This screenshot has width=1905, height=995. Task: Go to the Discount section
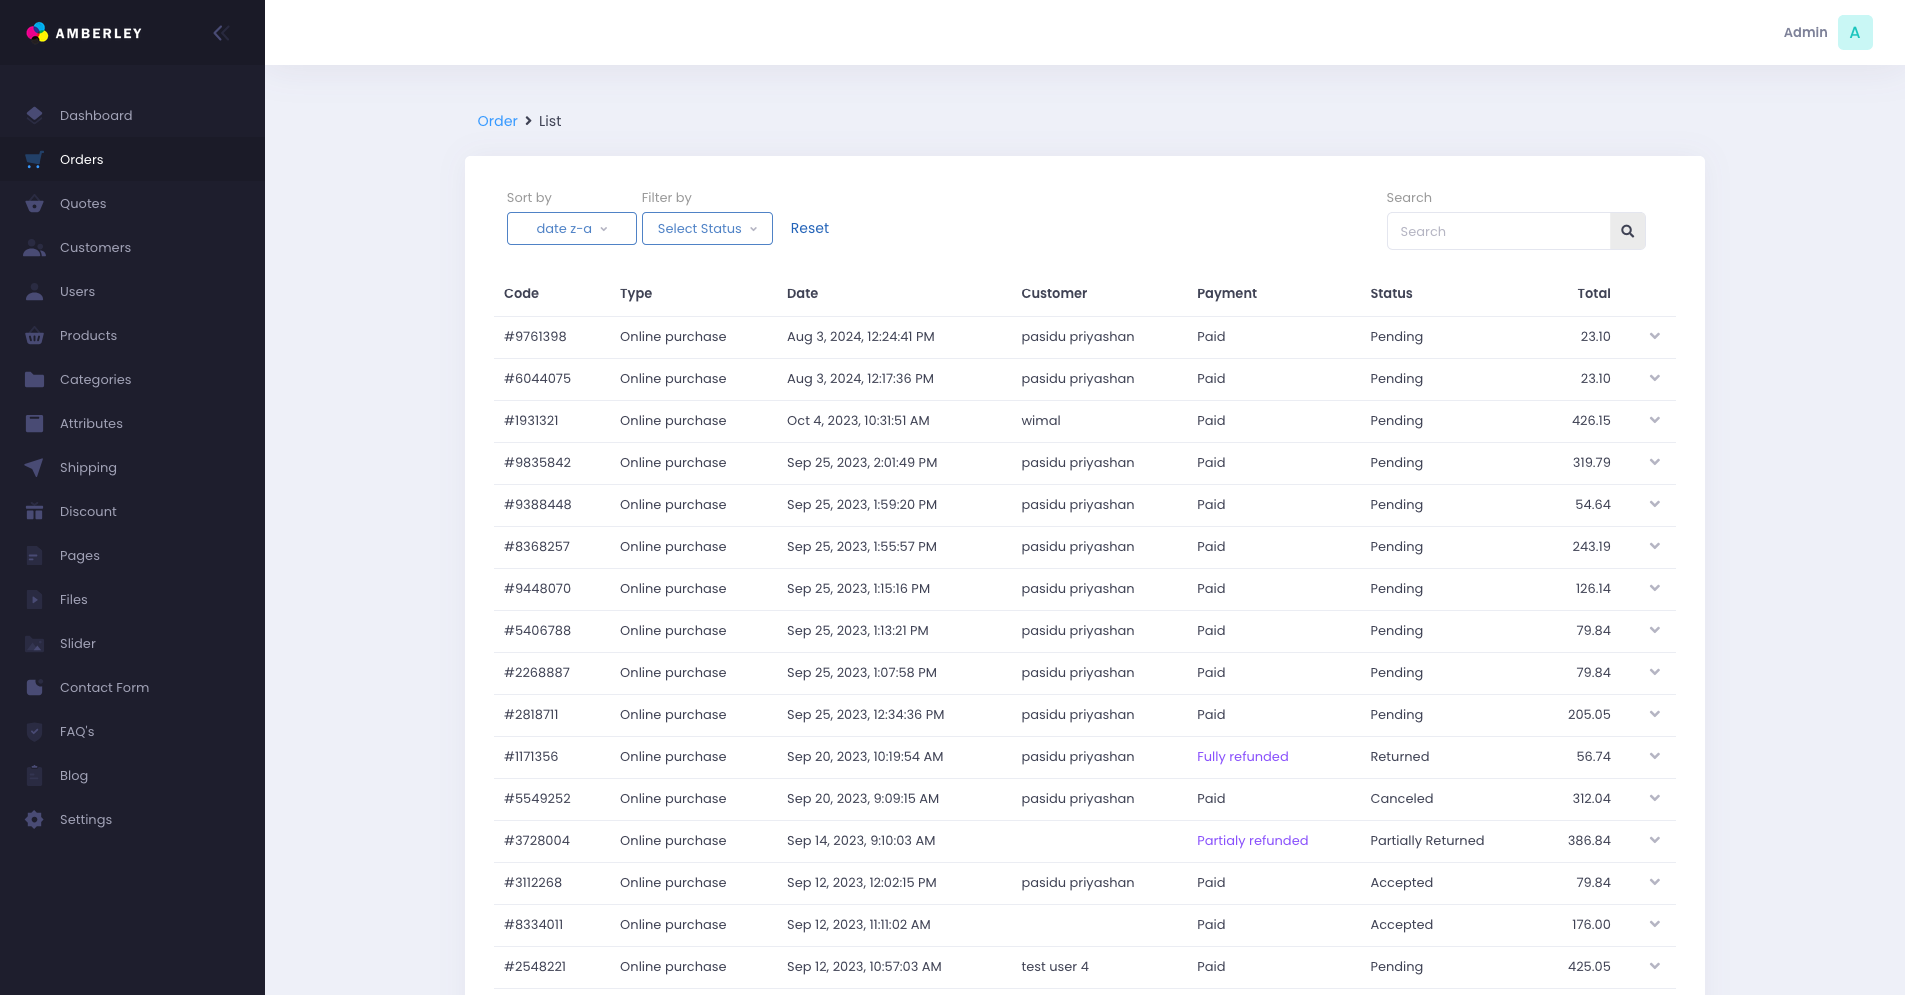tap(88, 511)
